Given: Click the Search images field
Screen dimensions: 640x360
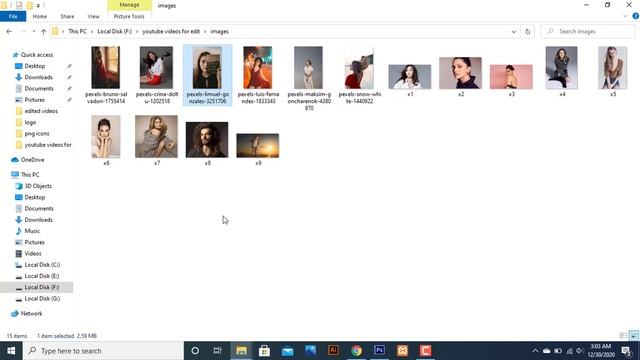Looking at the screenshot, I should point(588,31).
